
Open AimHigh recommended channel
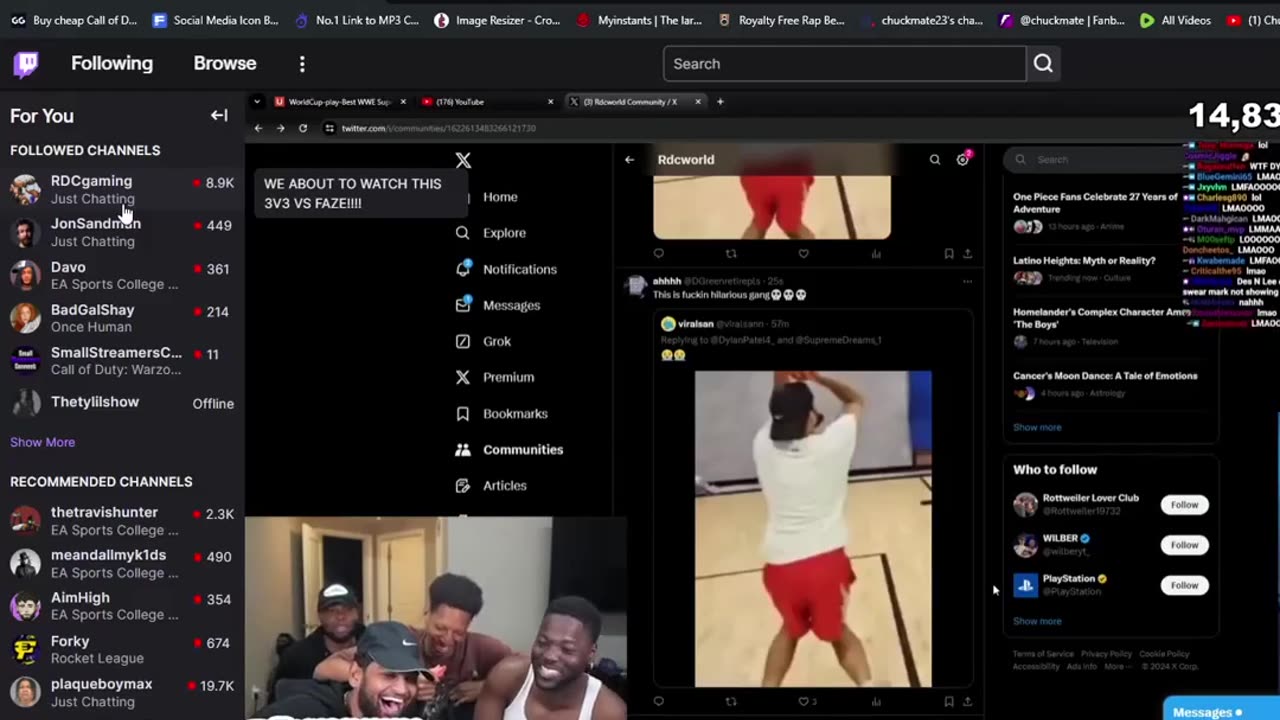coord(122,606)
